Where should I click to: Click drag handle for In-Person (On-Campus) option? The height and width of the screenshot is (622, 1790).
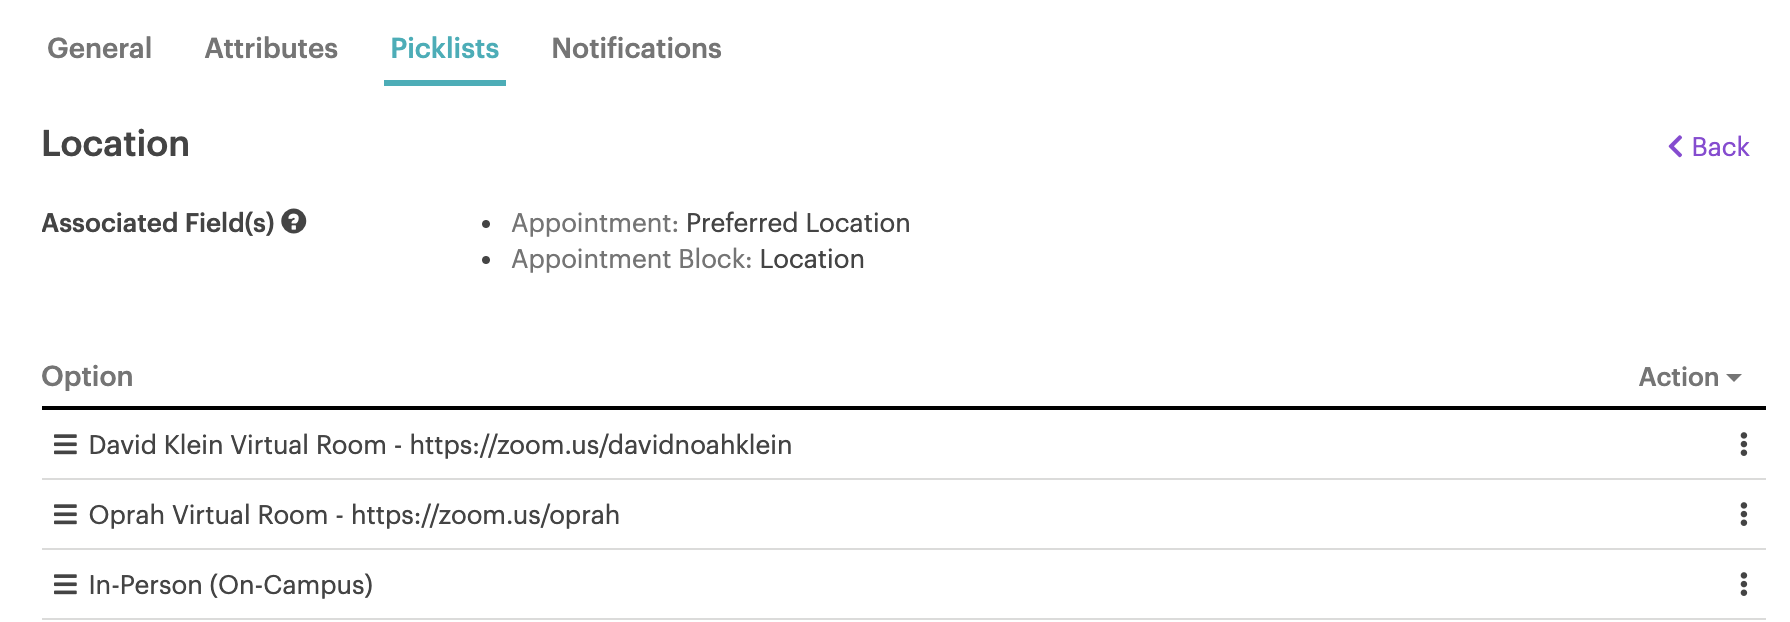65,585
